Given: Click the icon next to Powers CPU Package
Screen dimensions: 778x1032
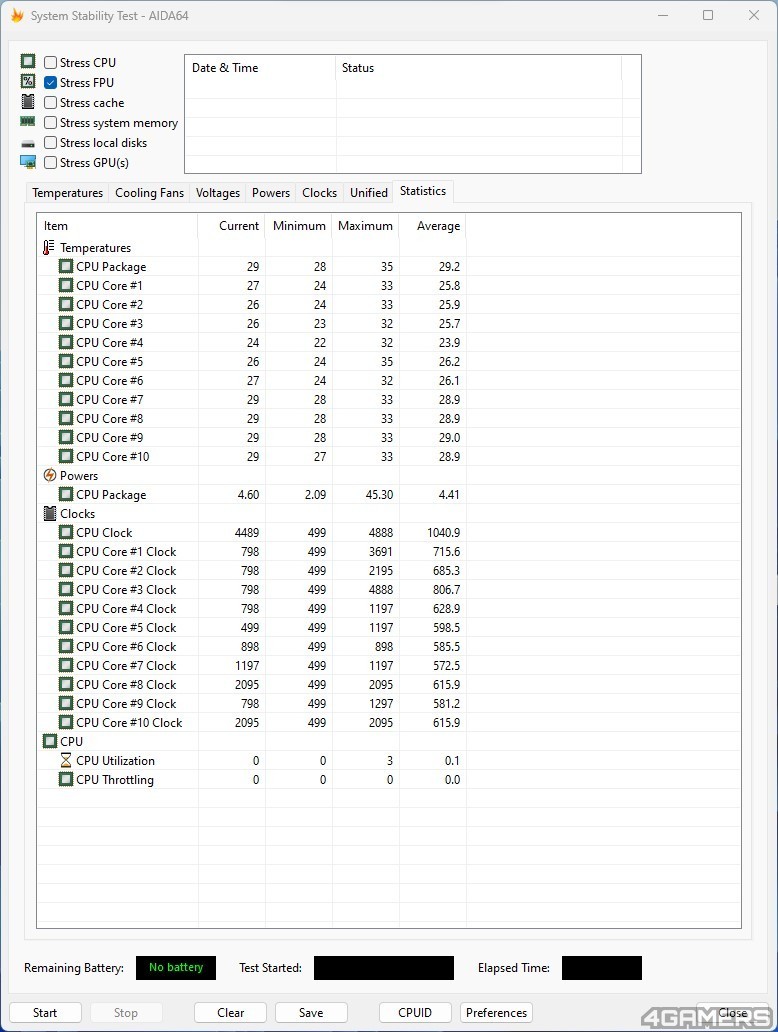Looking at the screenshot, I should coord(66,494).
